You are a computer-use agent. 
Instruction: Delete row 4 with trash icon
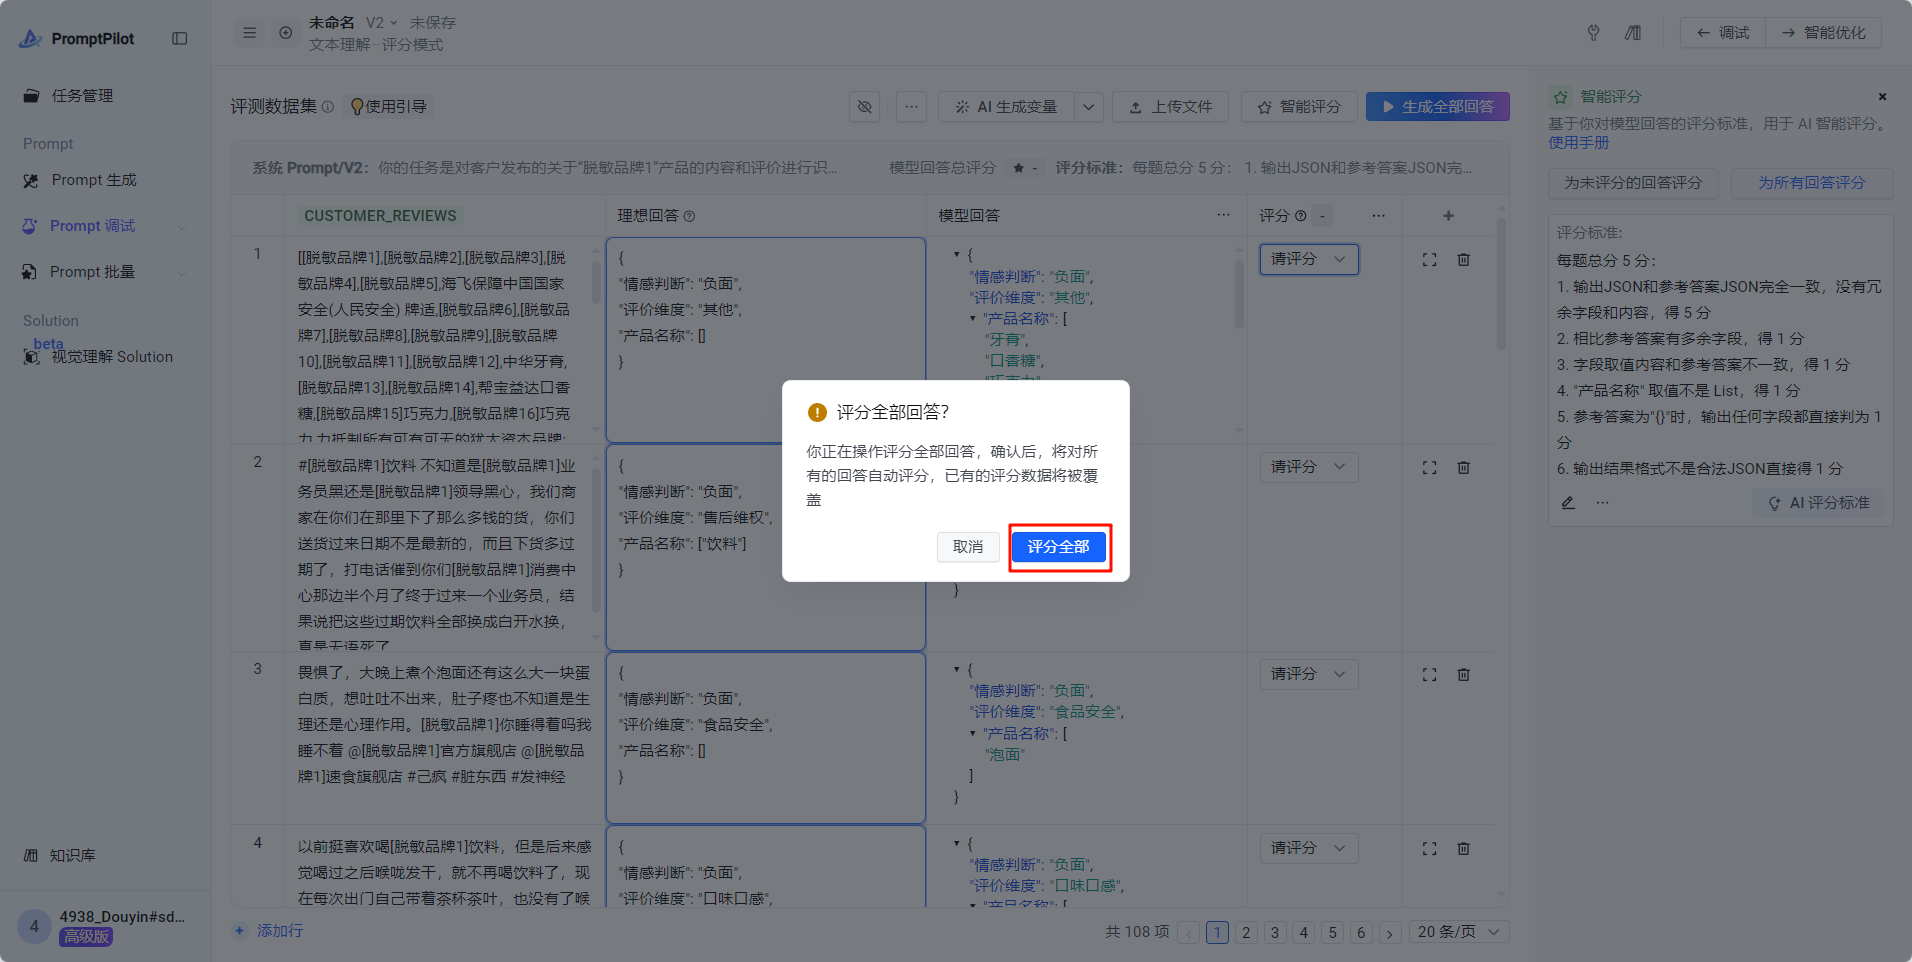tap(1463, 849)
